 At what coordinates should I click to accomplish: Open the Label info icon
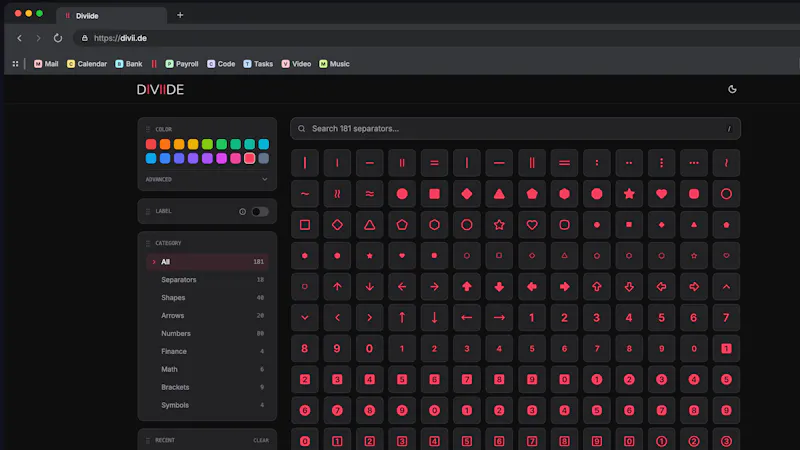click(x=242, y=211)
